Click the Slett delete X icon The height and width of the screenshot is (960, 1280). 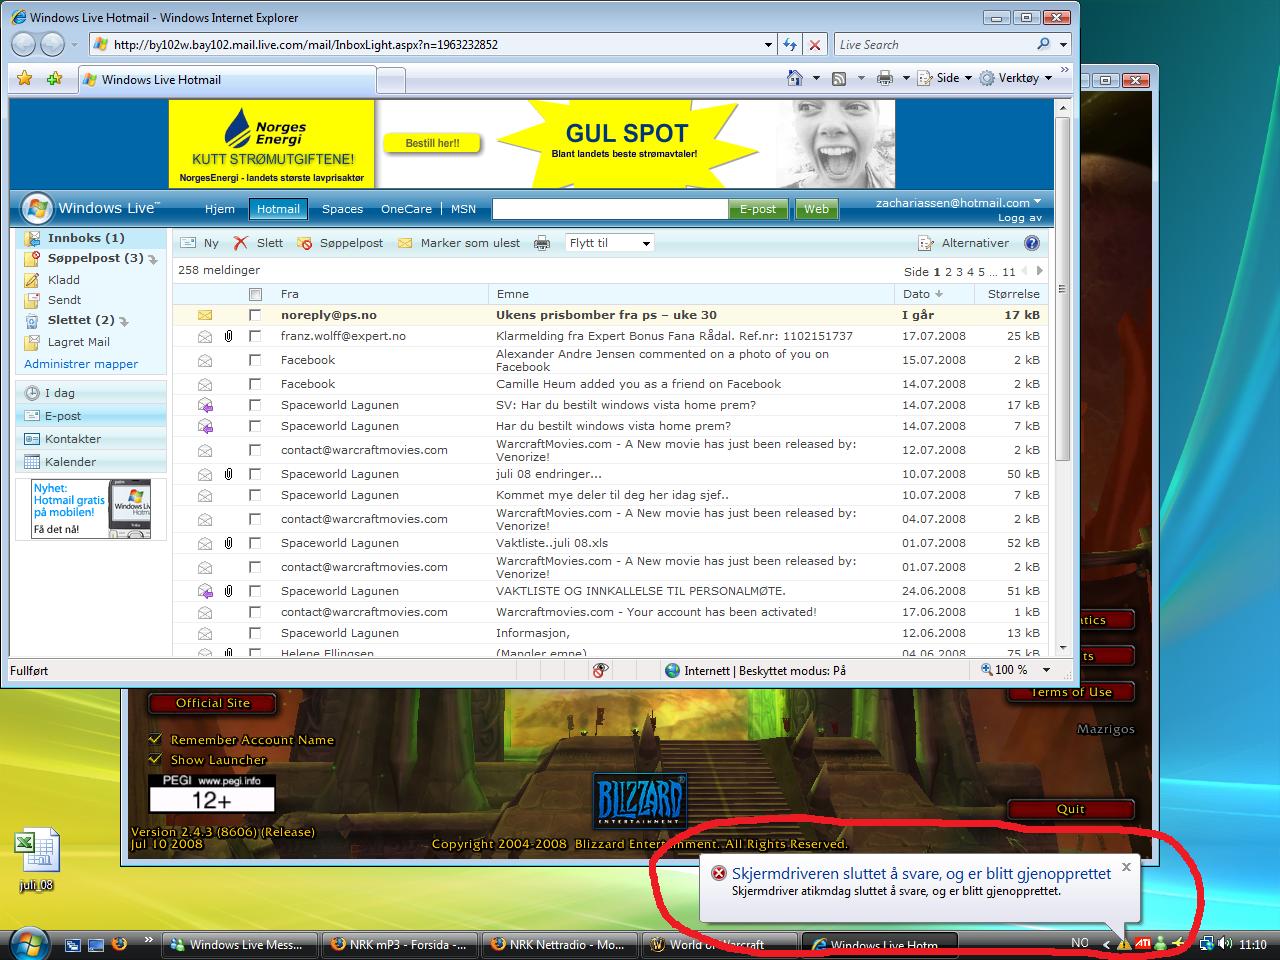[241, 243]
